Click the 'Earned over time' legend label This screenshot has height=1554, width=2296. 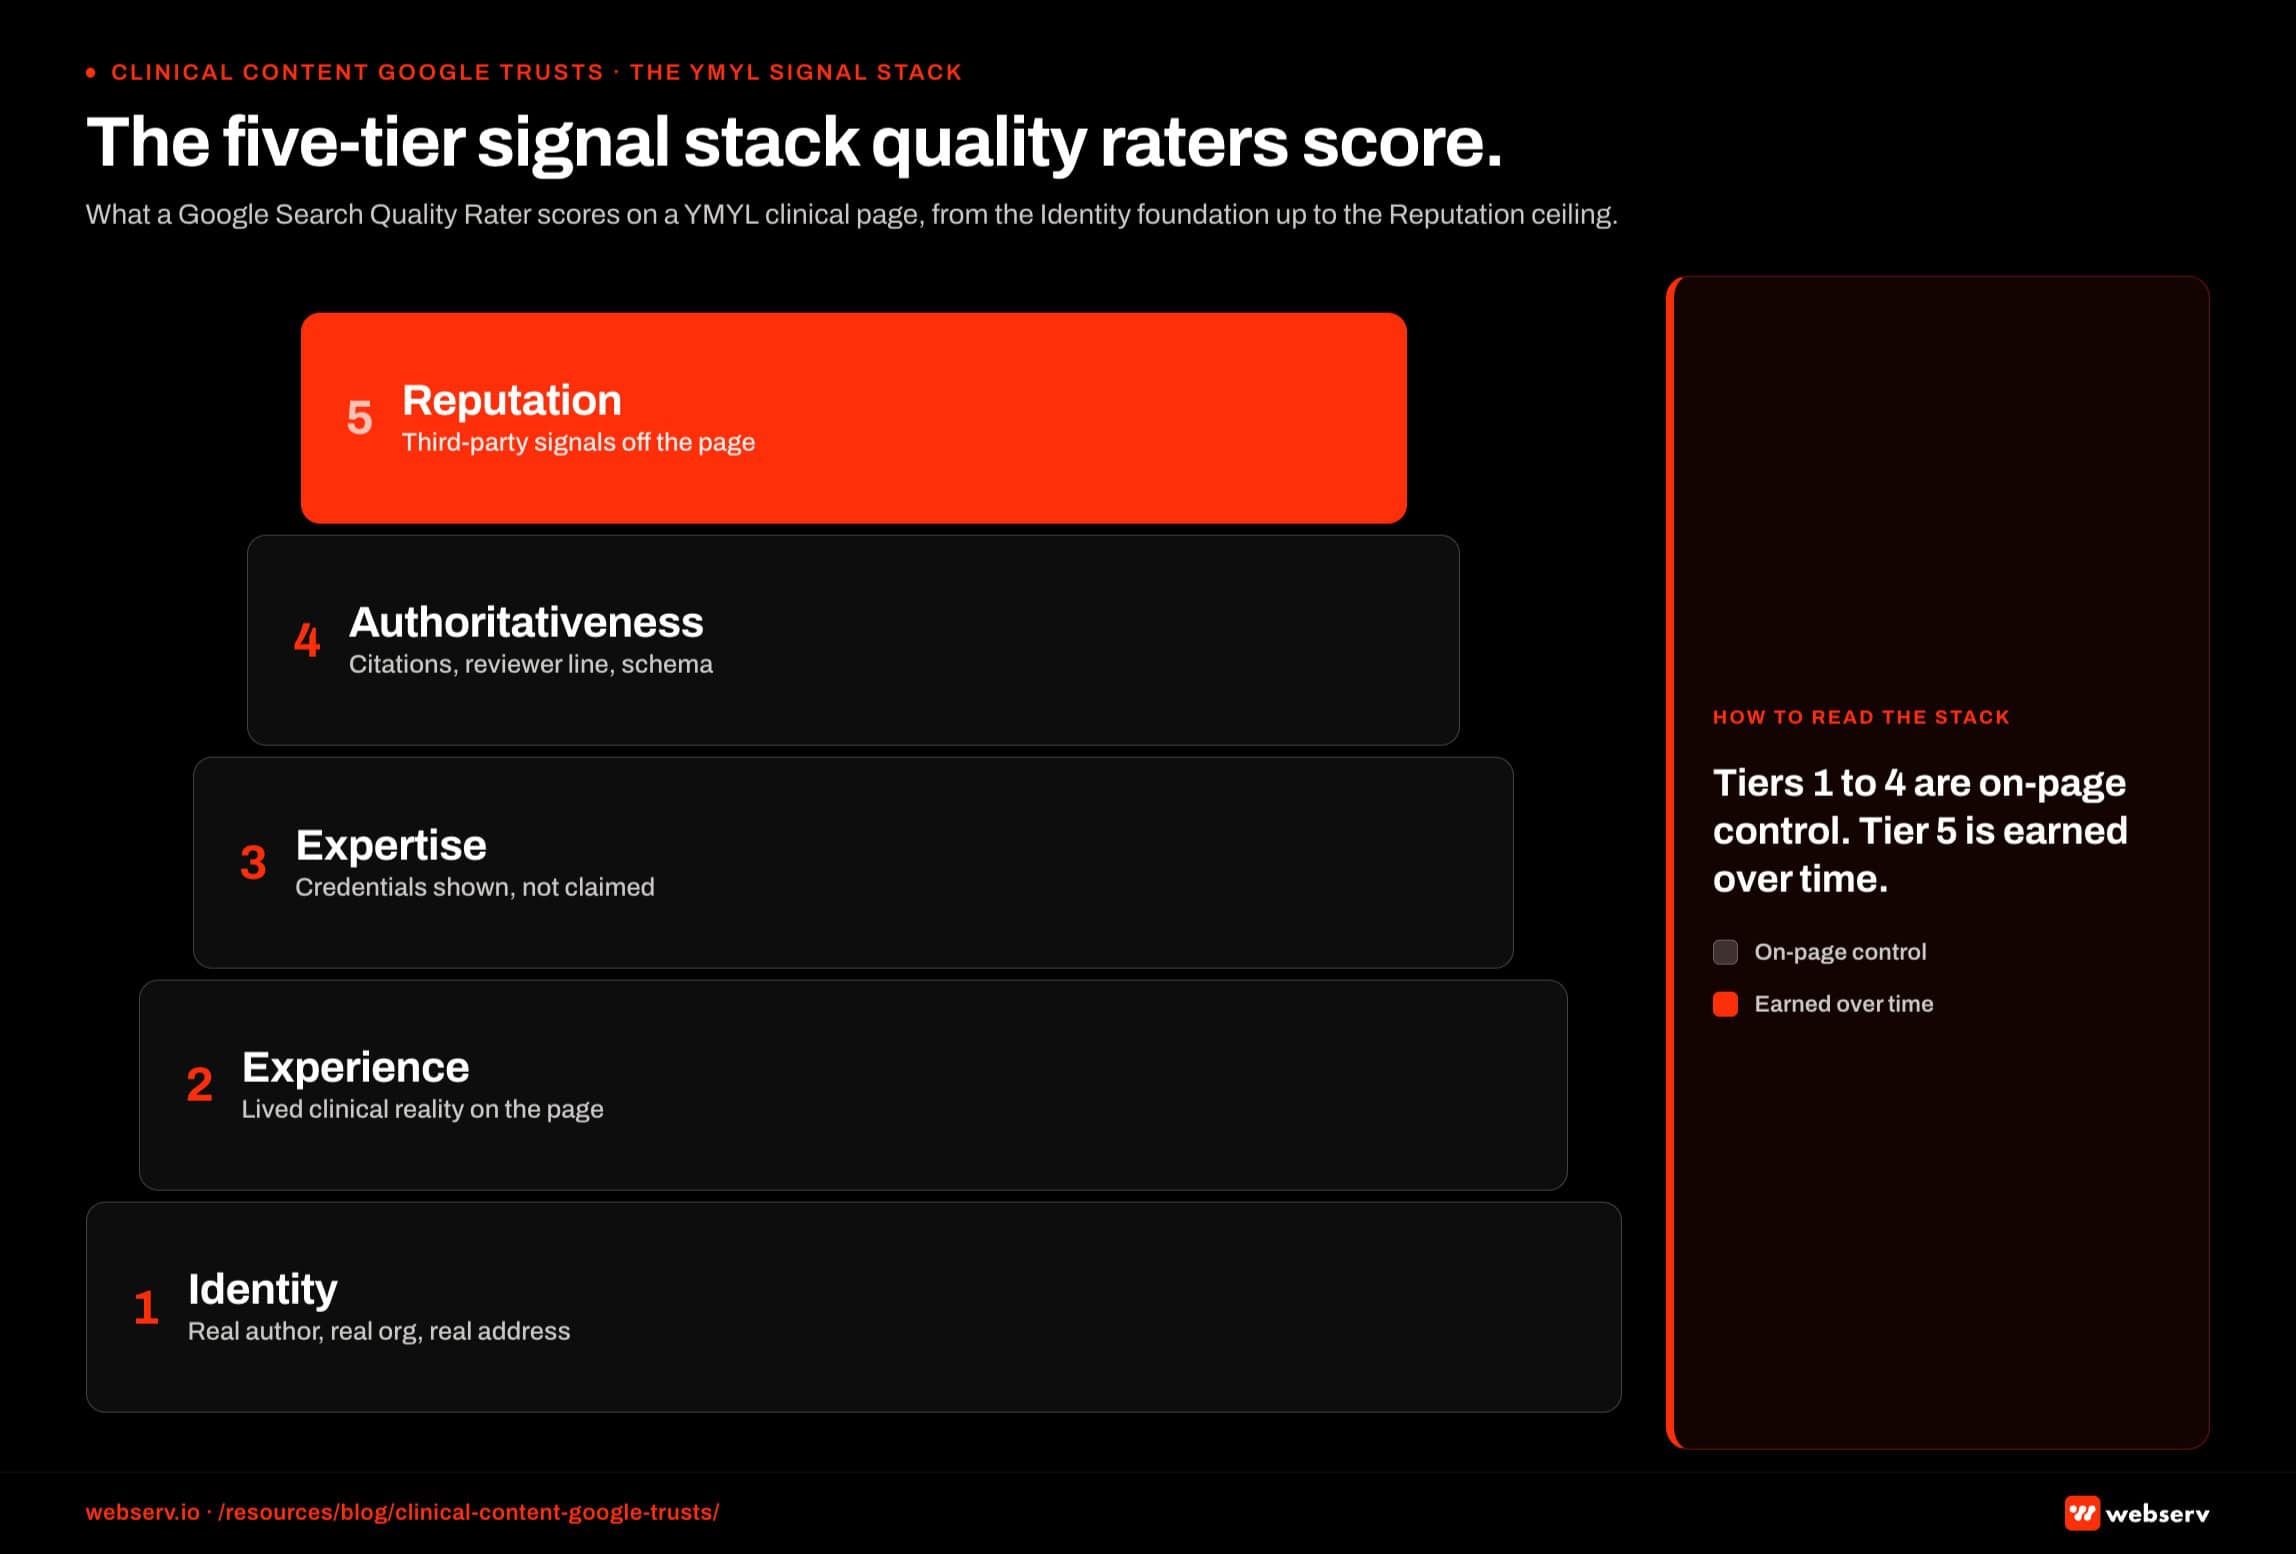pos(1843,1004)
